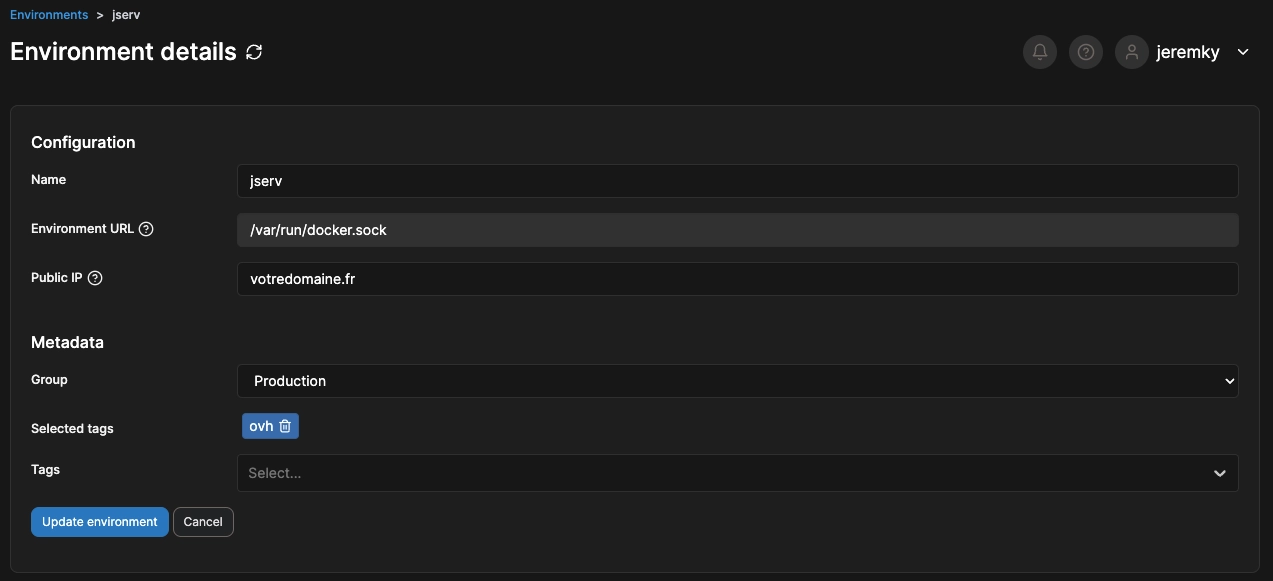This screenshot has height=581, width=1273.
Task: Click the user avatar icon
Action: pos(1132,52)
